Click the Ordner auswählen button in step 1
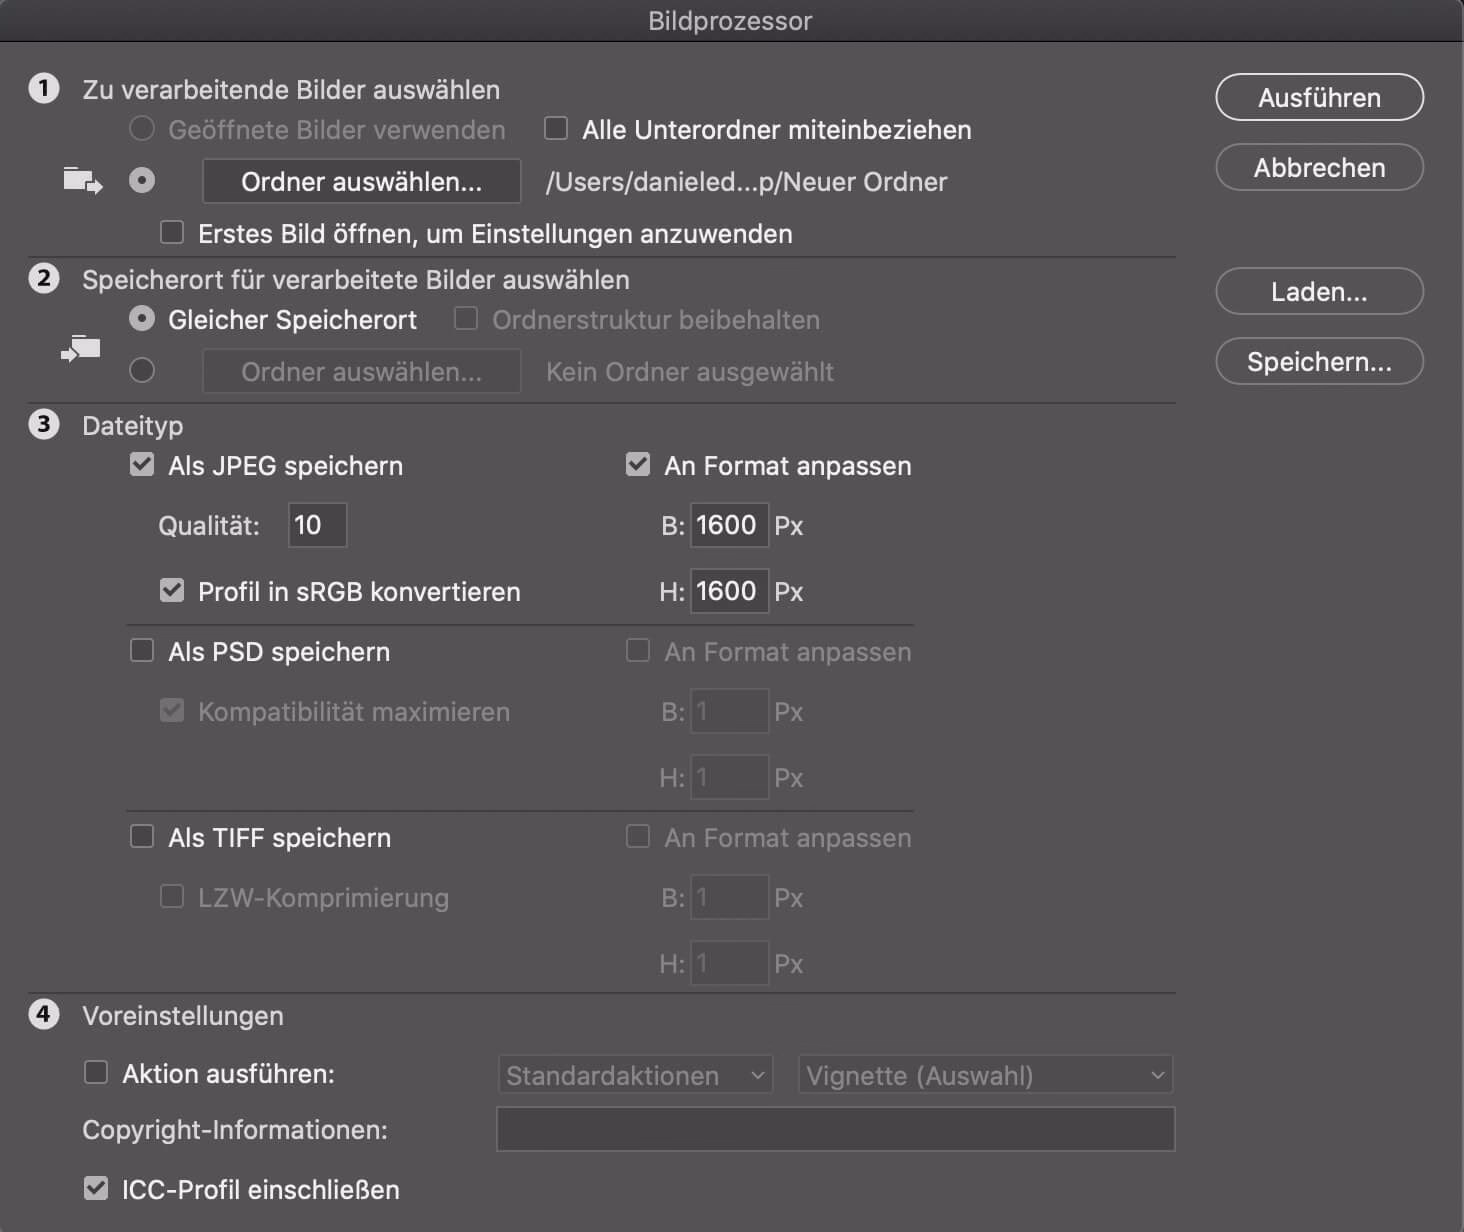 [x=361, y=181]
